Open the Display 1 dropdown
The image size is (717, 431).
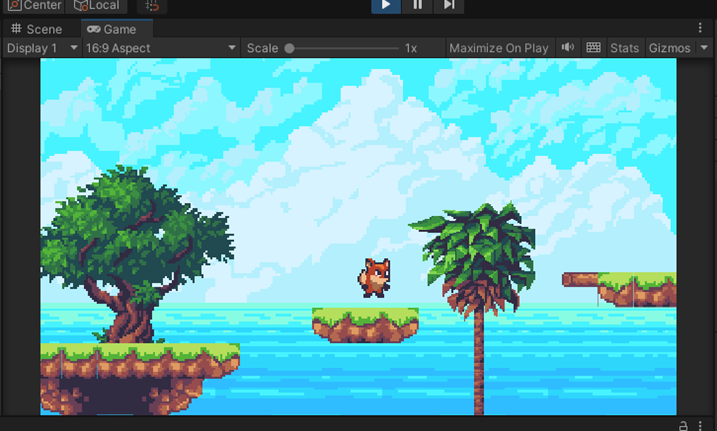click(42, 48)
